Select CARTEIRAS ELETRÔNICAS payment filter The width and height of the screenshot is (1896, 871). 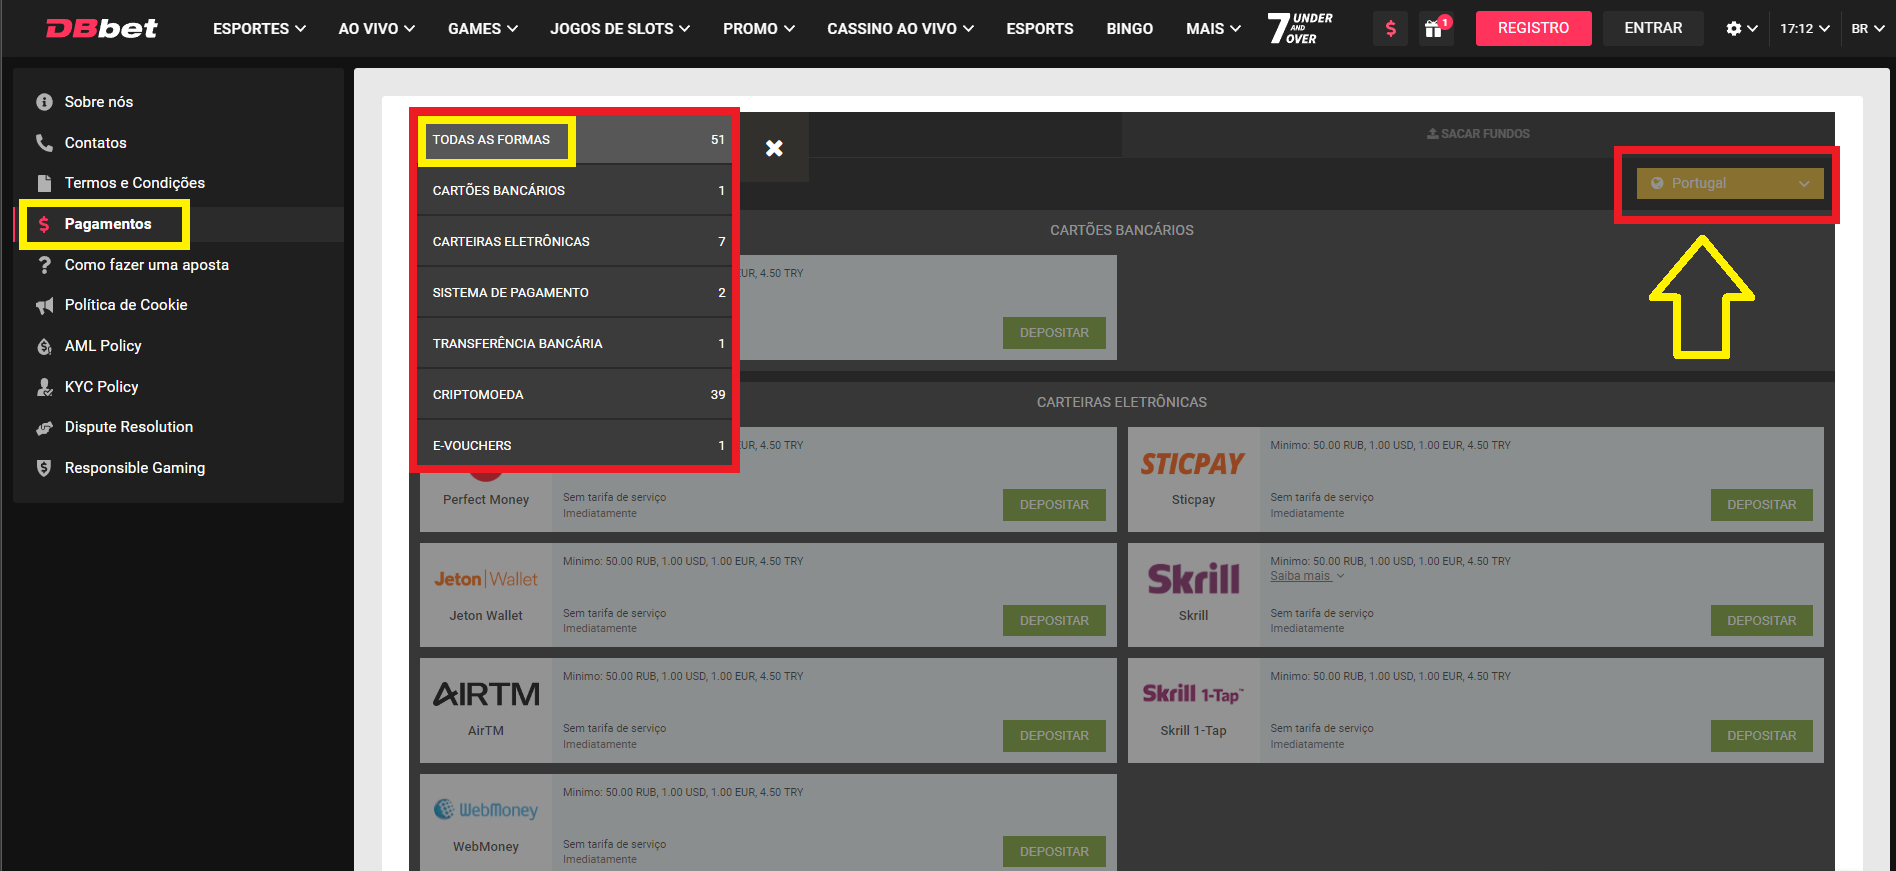coord(575,241)
